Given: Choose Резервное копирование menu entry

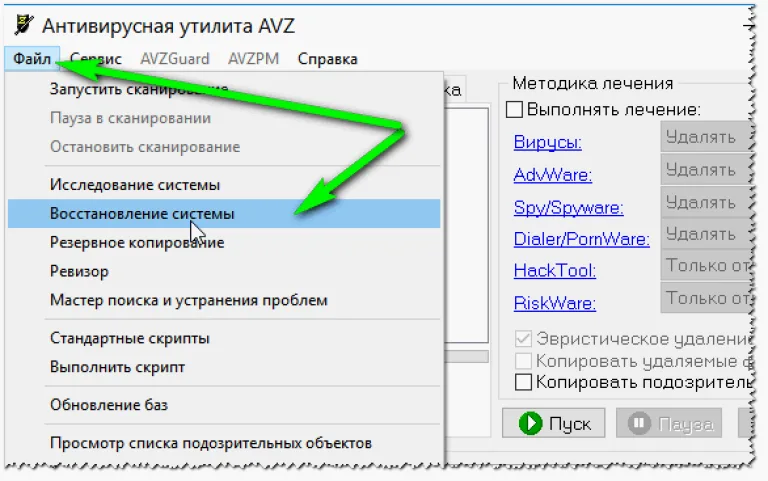Looking at the screenshot, I should pos(224,242).
